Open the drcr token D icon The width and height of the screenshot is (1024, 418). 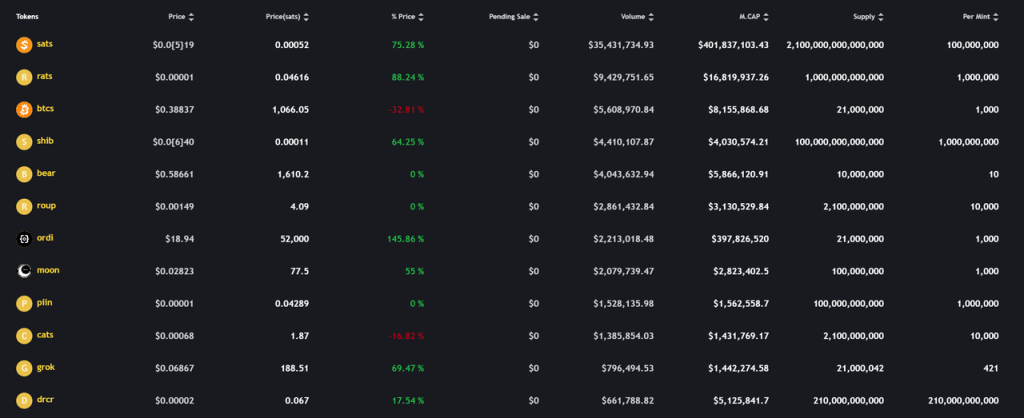pos(24,400)
